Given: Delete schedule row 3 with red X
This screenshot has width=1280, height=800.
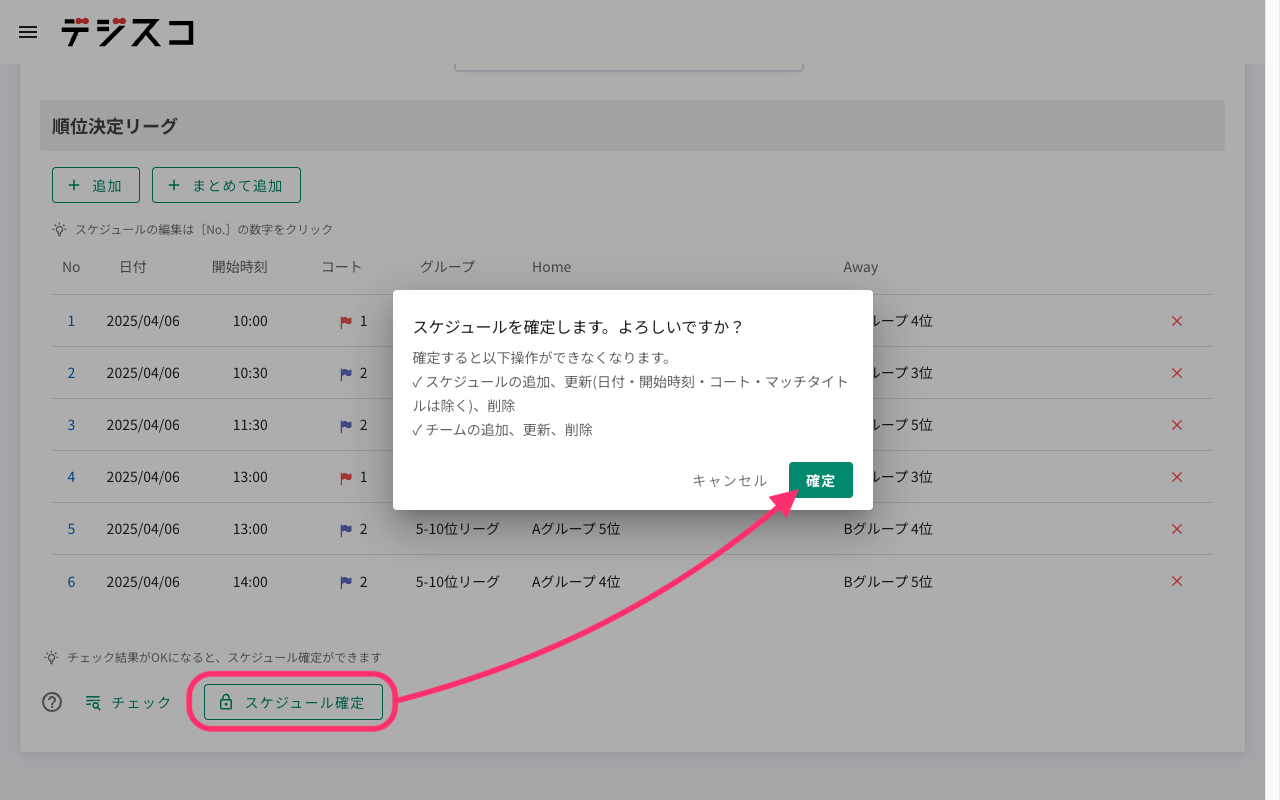Looking at the screenshot, I should [x=1177, y=425].
